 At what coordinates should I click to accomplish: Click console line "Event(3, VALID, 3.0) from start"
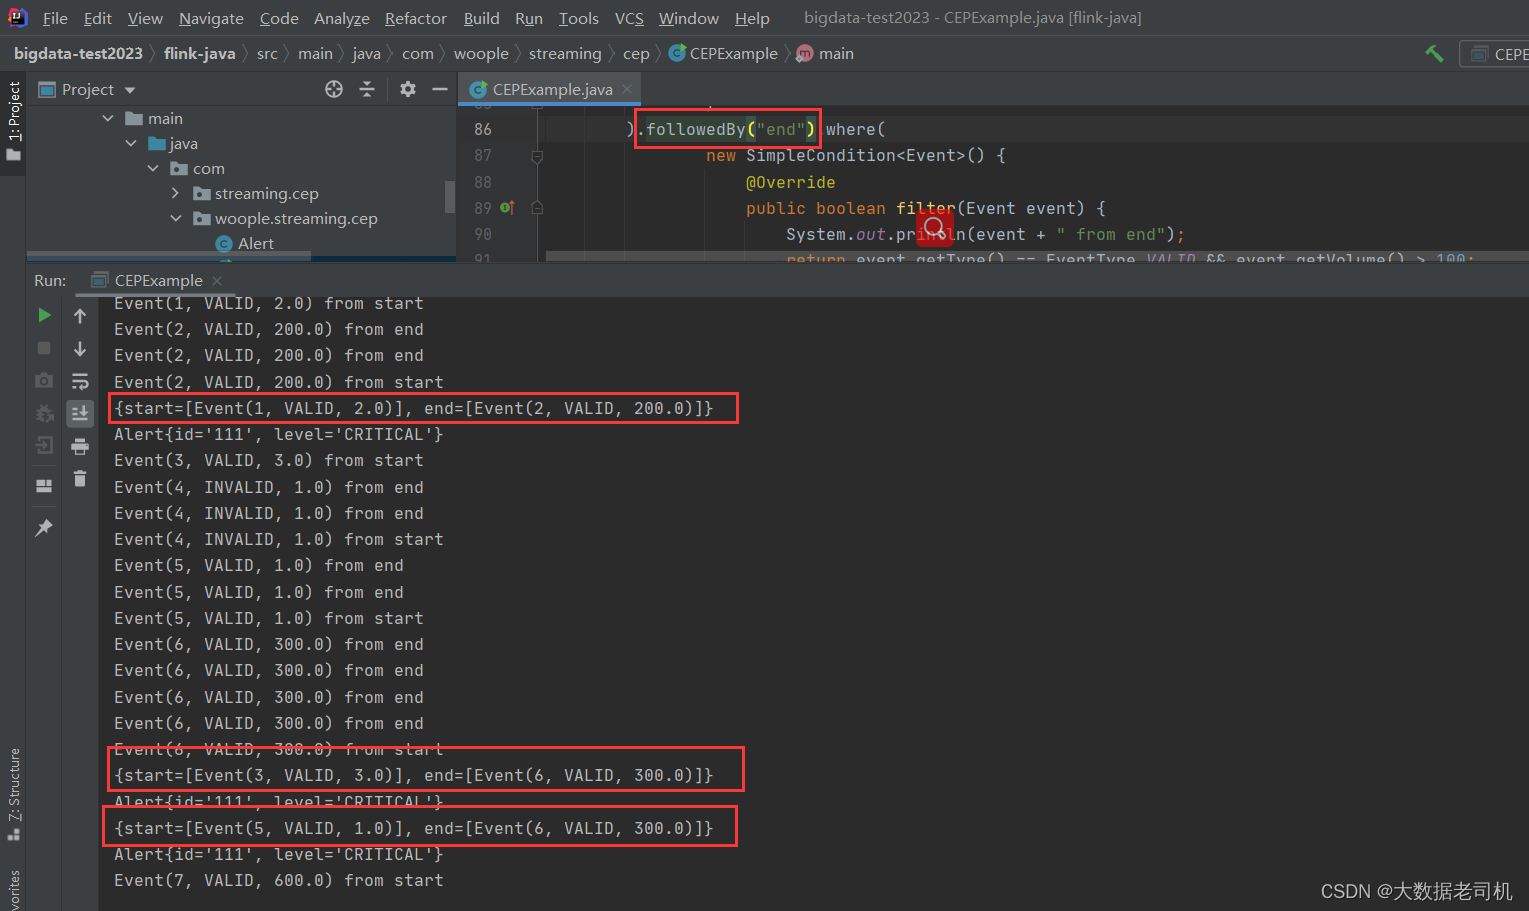pos(268,460)
